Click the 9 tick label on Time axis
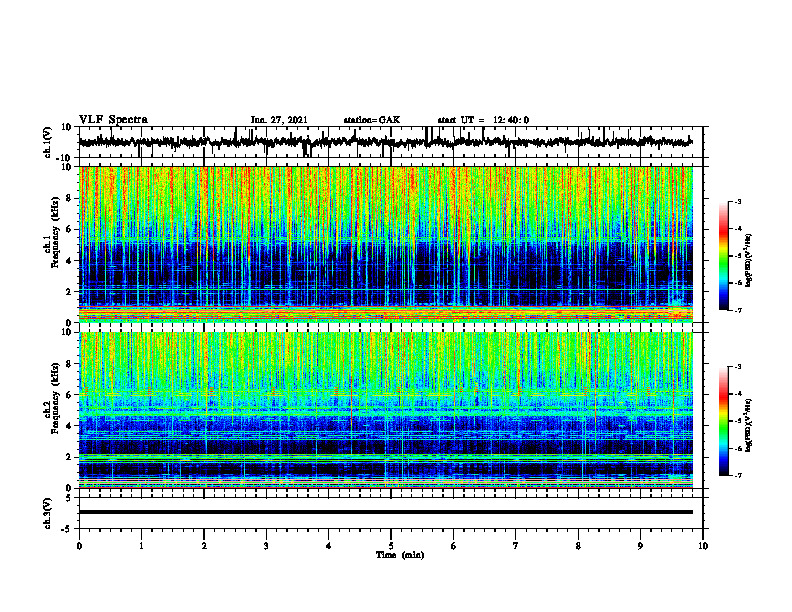The height and width of the screenshot is (612, 792). click(640, 546)
